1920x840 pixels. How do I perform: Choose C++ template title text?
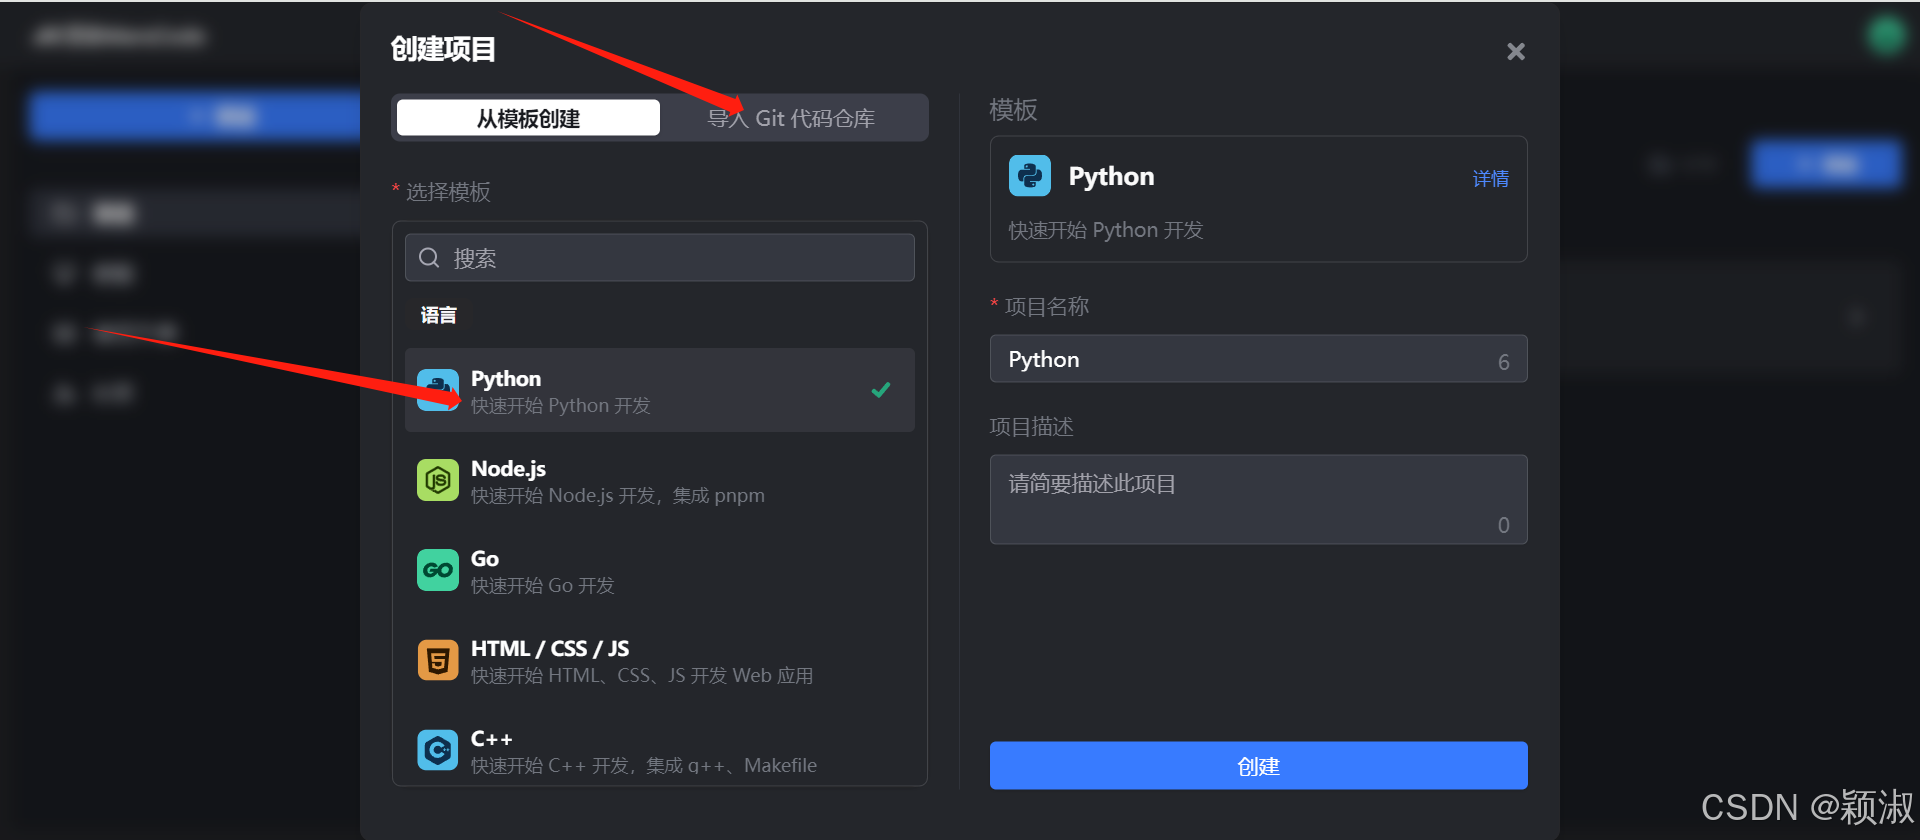pyautogui.click(x=491, y=739)
